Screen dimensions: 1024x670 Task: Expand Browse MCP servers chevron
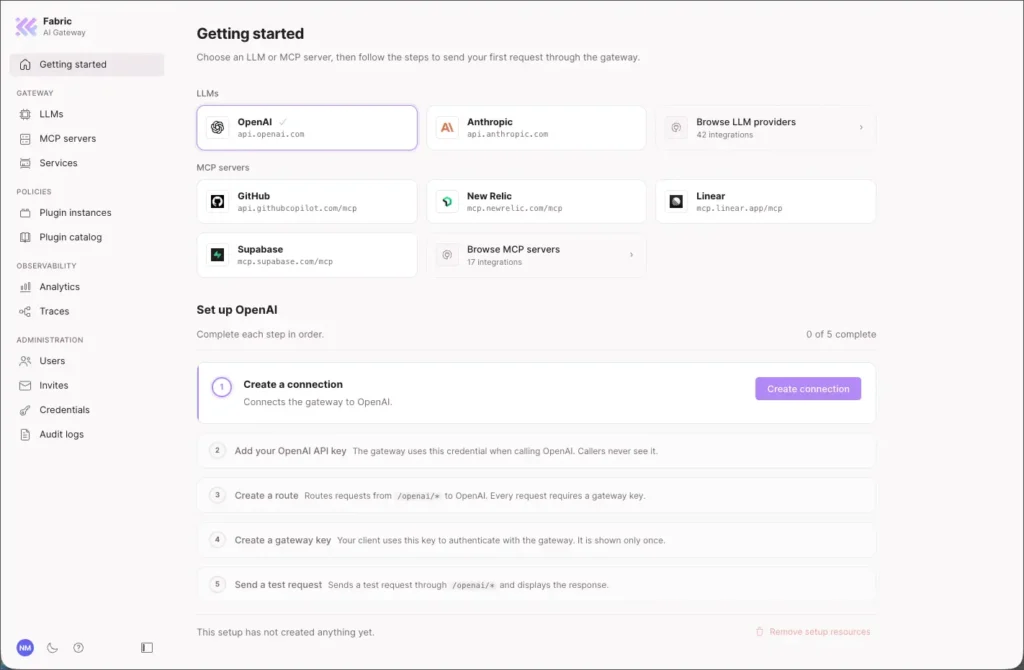coord(631,255)
